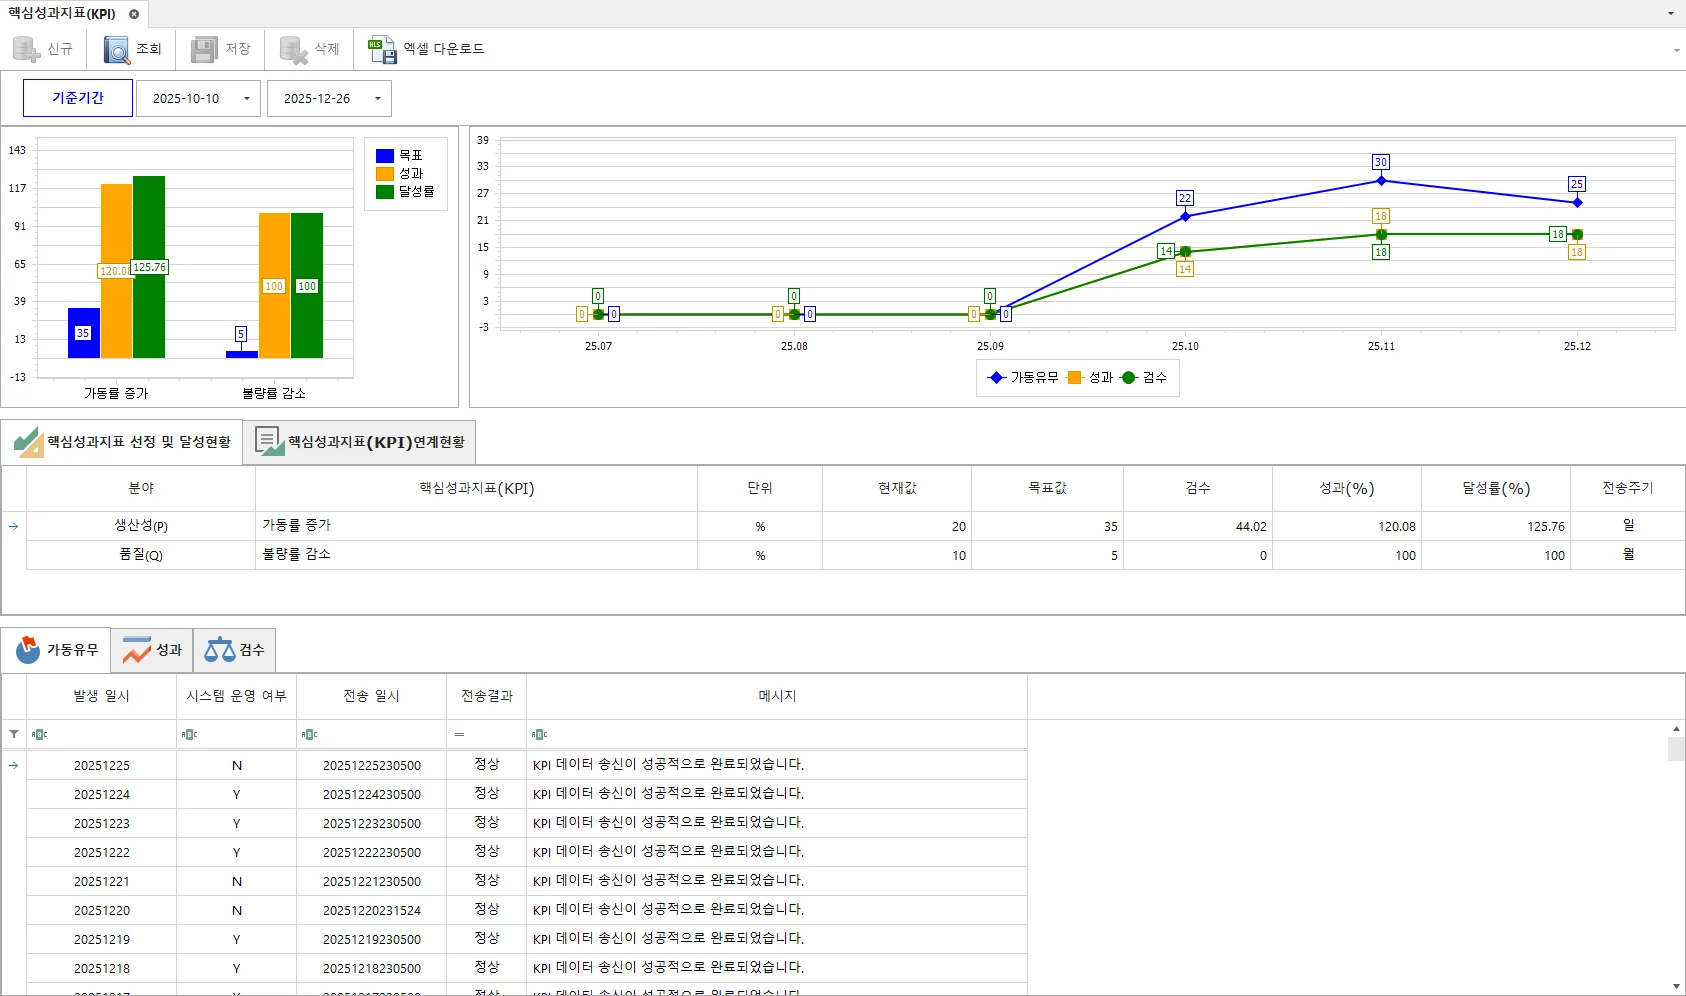Toggle the 가동유무 series in line chart legend

pyautogui.click(x=1023, y=377)
